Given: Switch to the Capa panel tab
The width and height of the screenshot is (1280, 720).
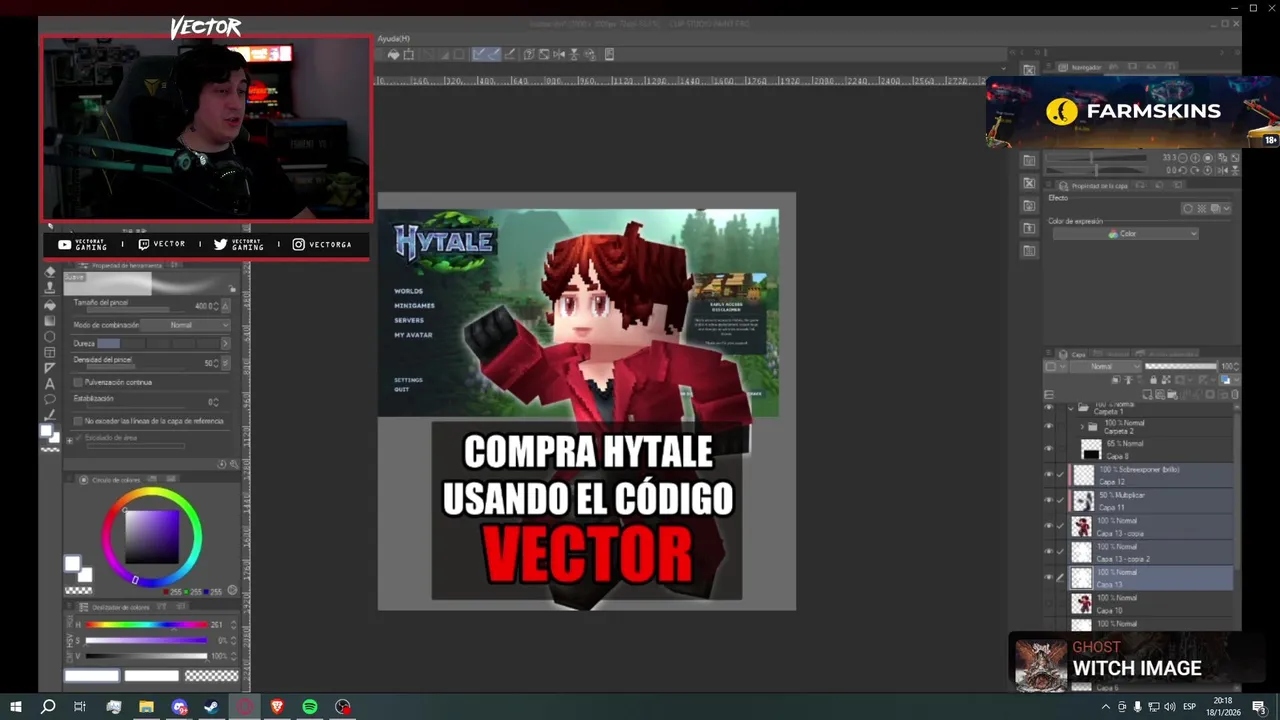Looking at the screenshot, I should point(1073,355).
